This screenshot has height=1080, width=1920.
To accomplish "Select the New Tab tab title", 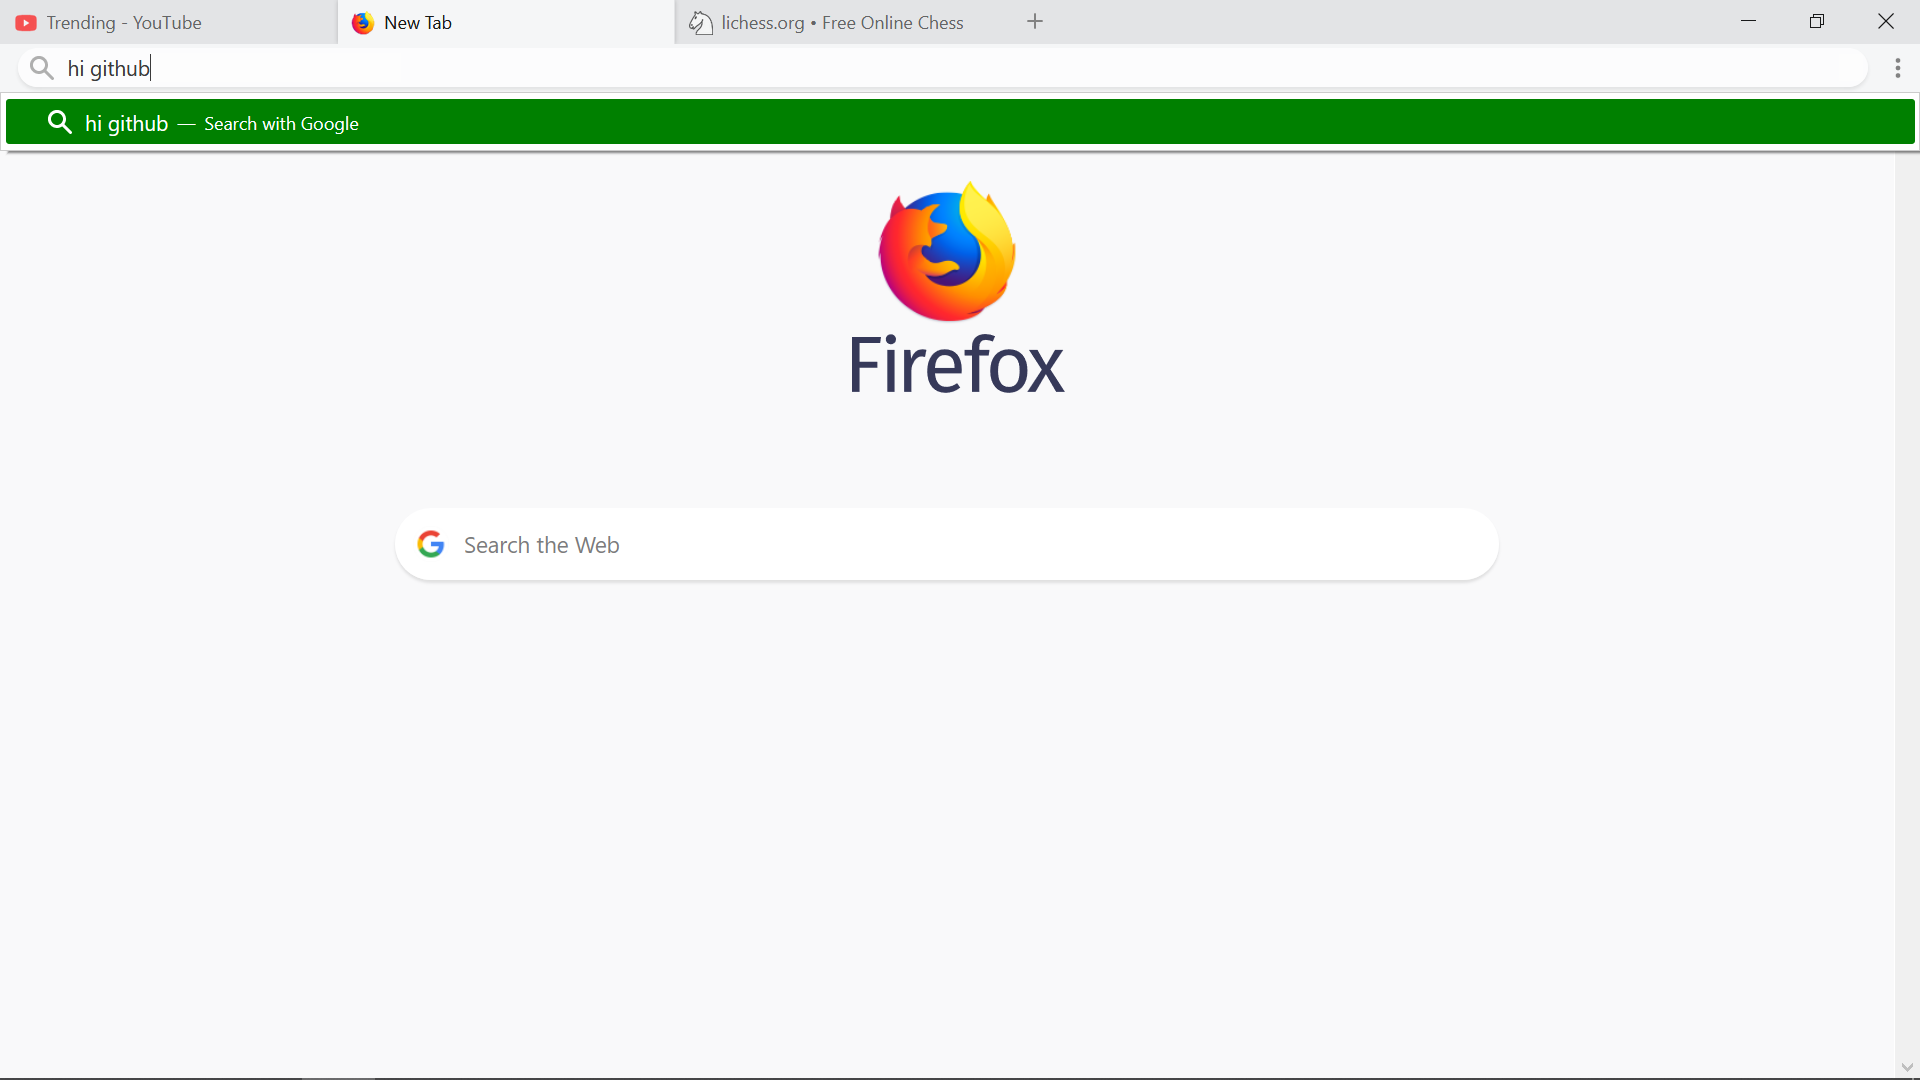I will [418, 23].
